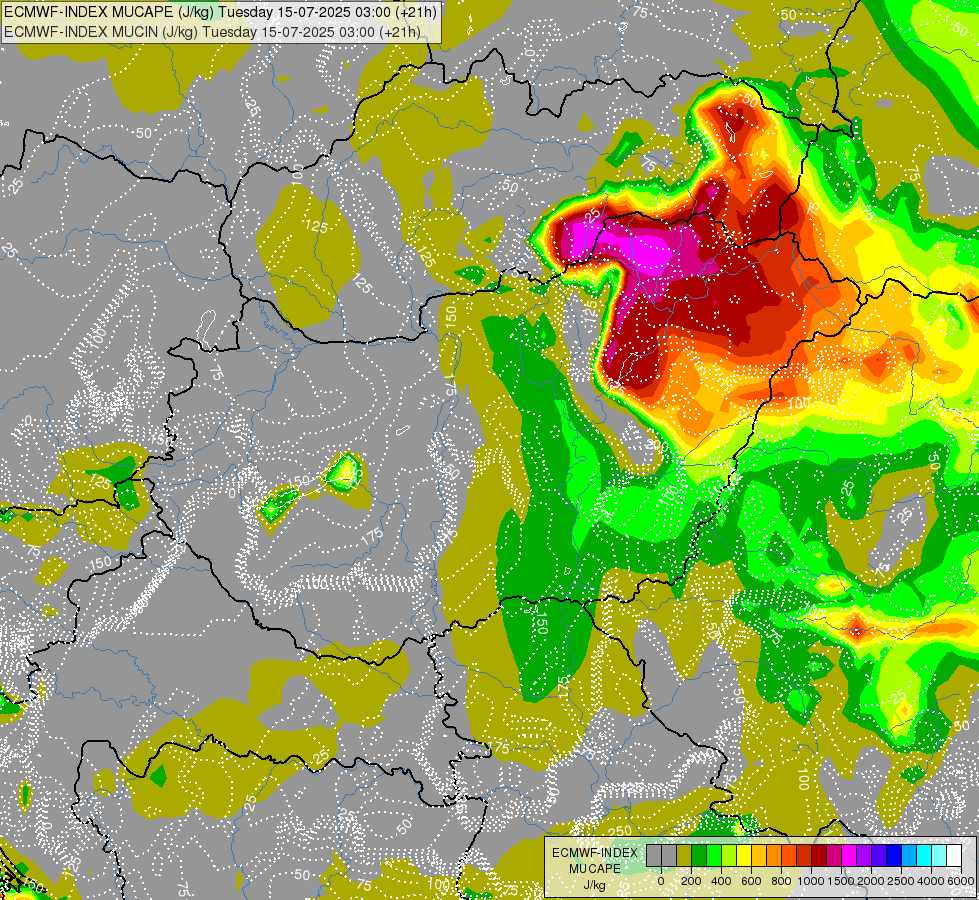Image resolution: width=979 pixels, height=900 pixels.
Task: Choose the bright magenta legend swatch
Action: coord(849,856)
